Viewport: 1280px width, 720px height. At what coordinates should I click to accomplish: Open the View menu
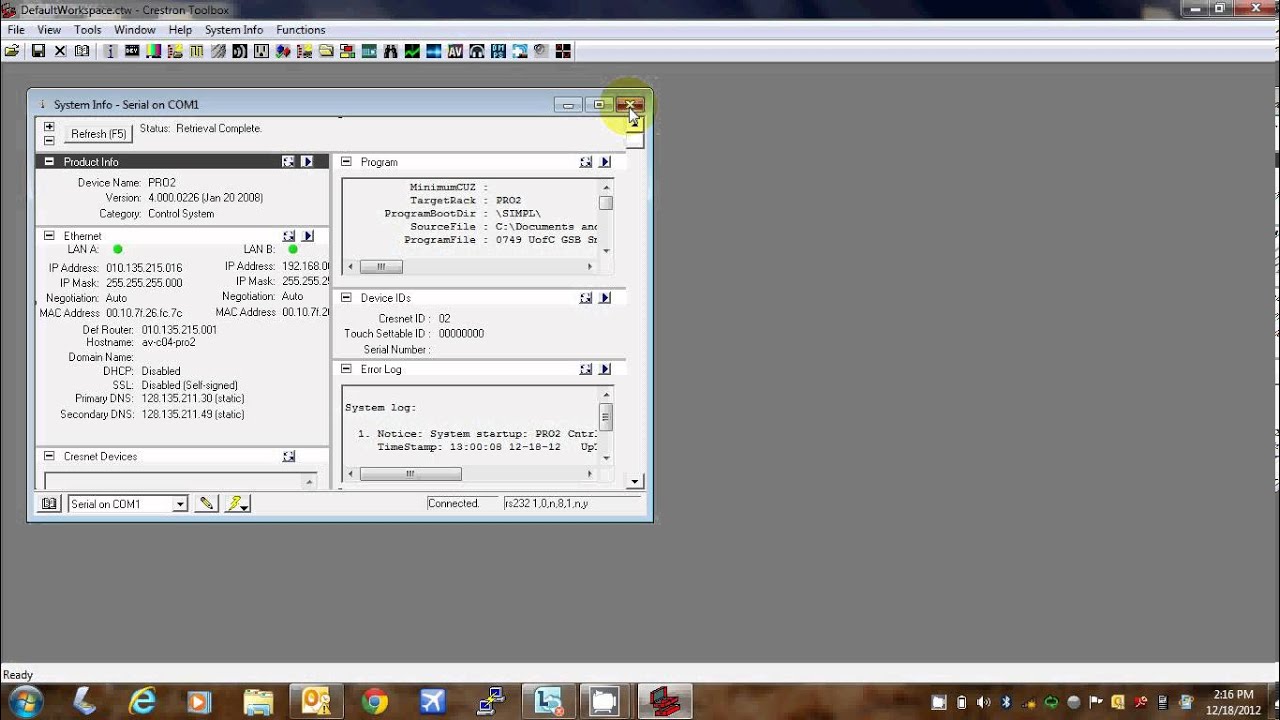[49, 30]
